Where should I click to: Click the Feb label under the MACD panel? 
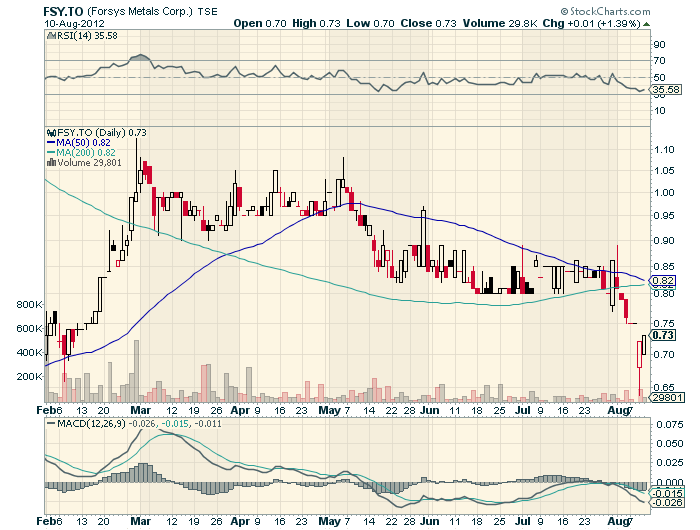(x=46, y=522)
